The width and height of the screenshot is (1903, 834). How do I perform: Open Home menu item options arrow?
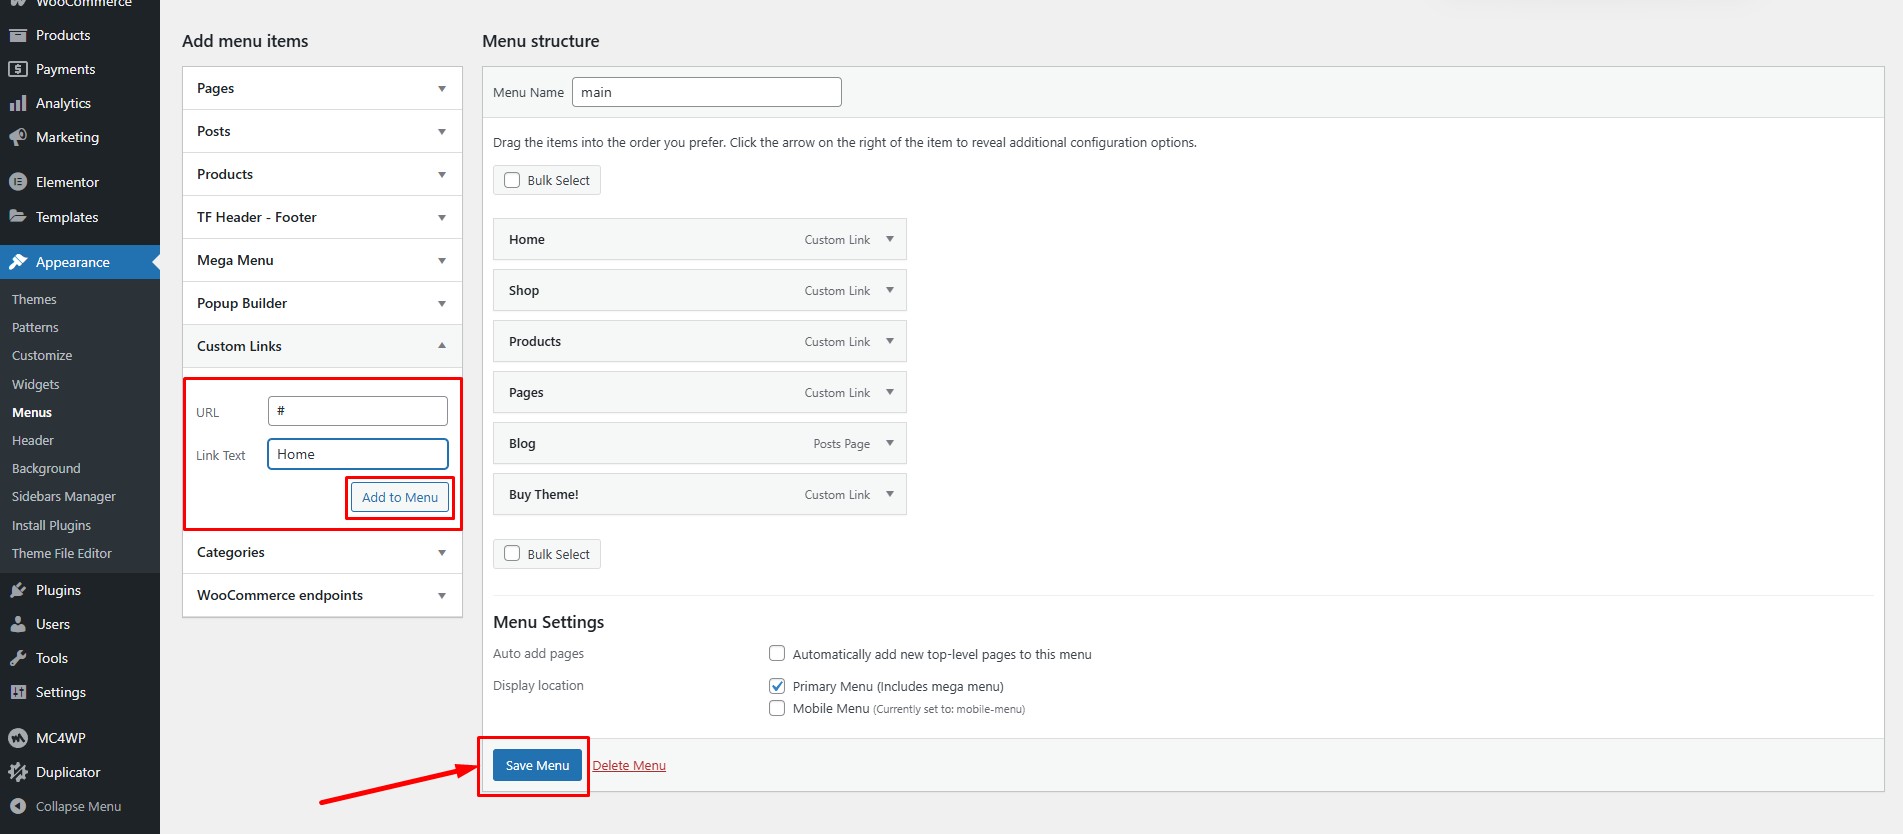coord(890,240)
